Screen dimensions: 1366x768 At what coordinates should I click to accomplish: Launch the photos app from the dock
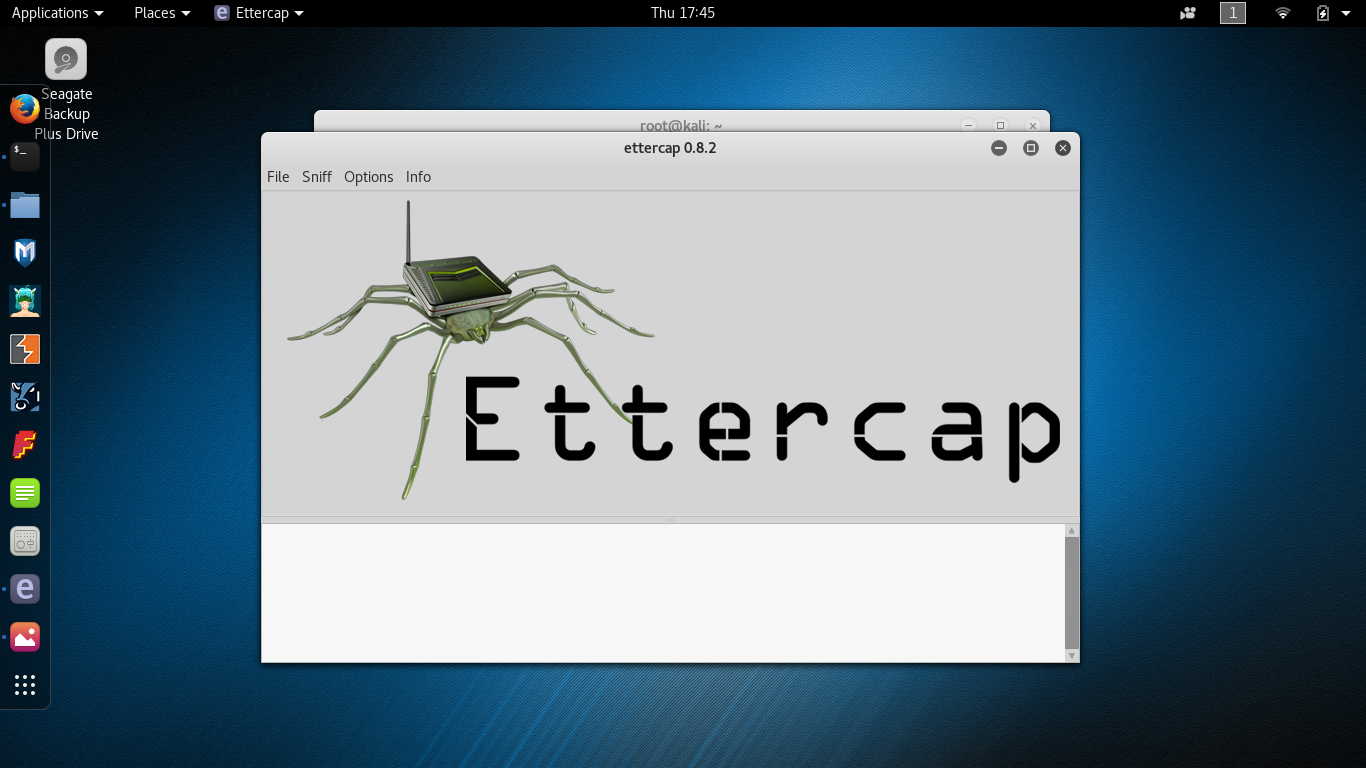25,637
